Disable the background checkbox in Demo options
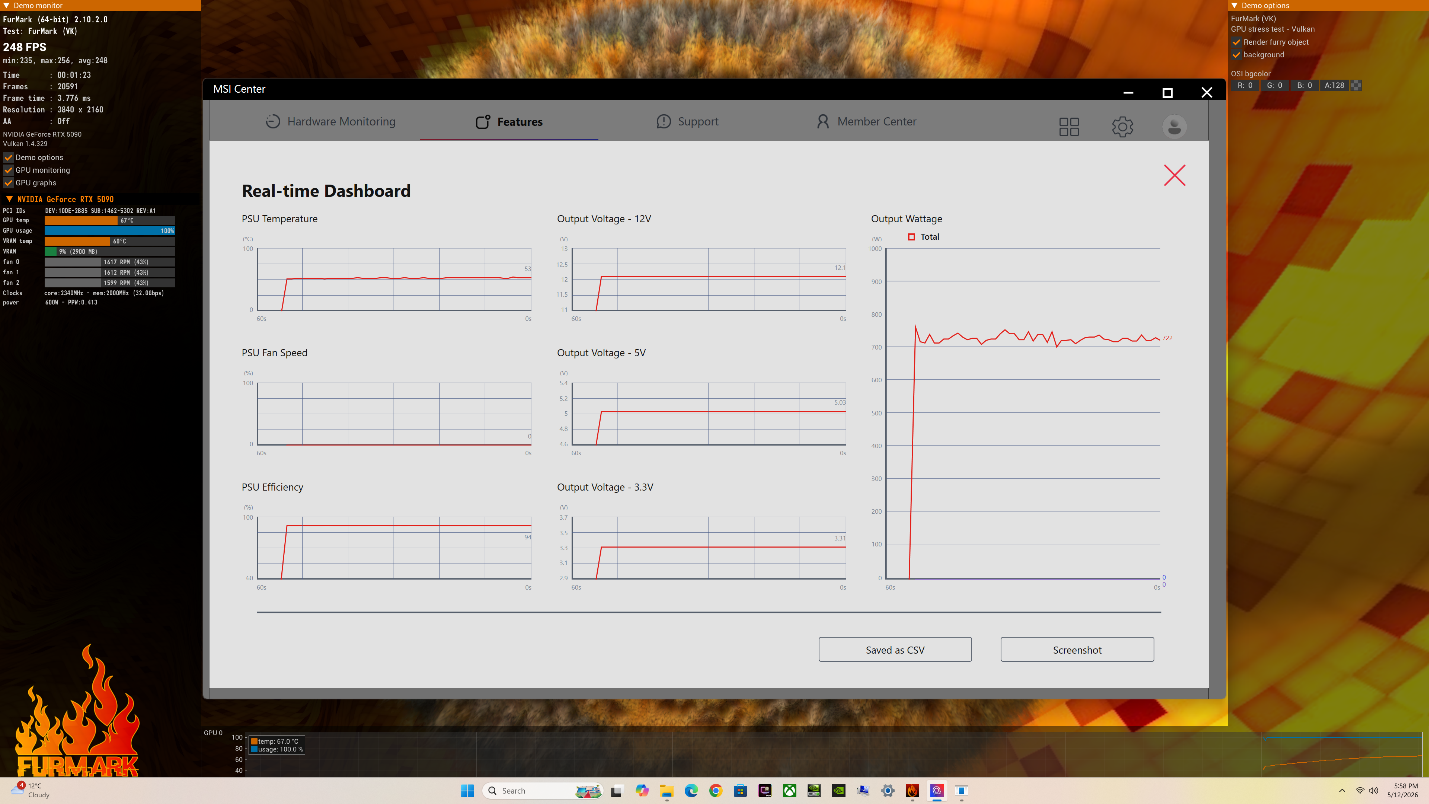This screenshot has height=804, width=1429. 1237,55
